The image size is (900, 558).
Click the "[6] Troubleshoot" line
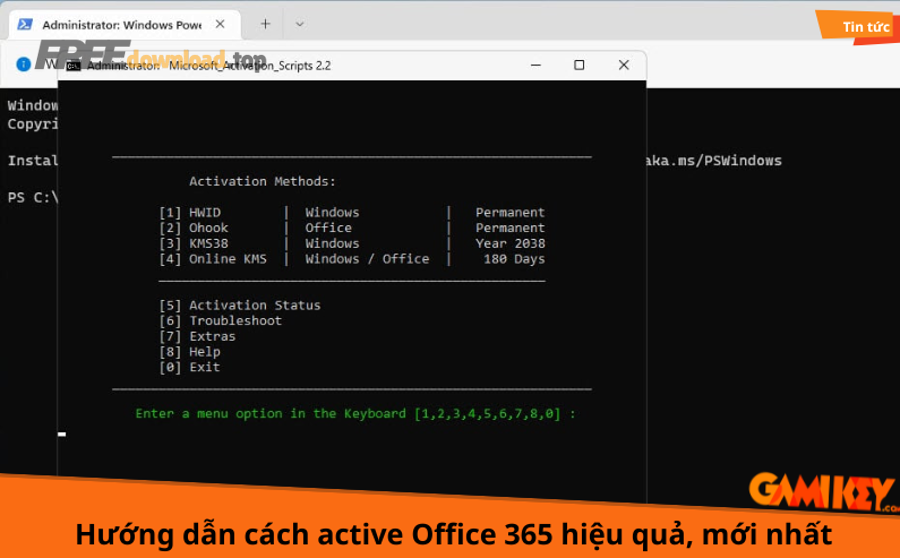(x=220, y=321)
